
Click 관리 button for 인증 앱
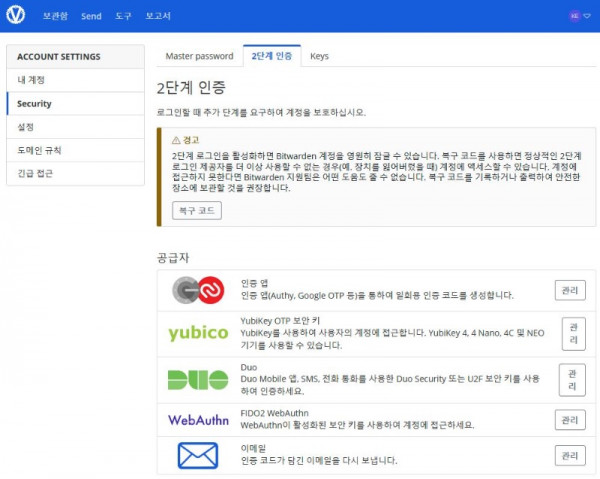point(570,290)
